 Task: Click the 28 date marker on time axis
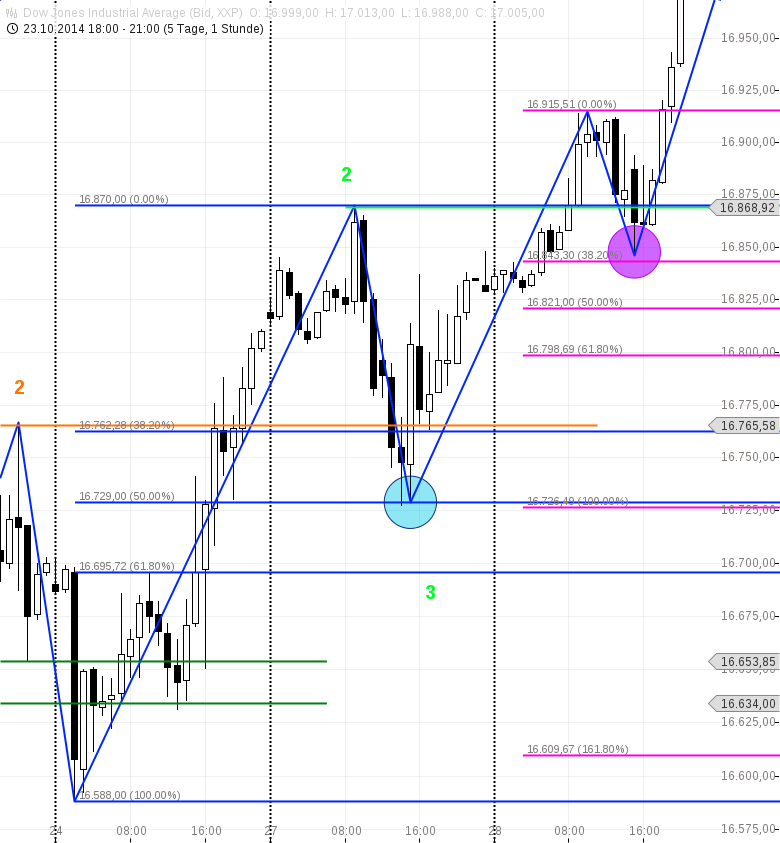coord(494,831)
